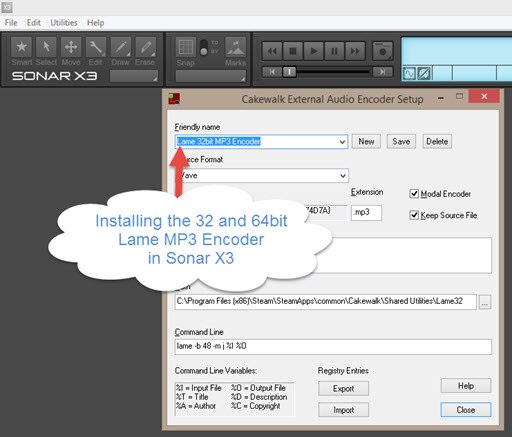Open the Snap resolution dropdown
This screenshot has width=512, height=437.
point(211,76)
